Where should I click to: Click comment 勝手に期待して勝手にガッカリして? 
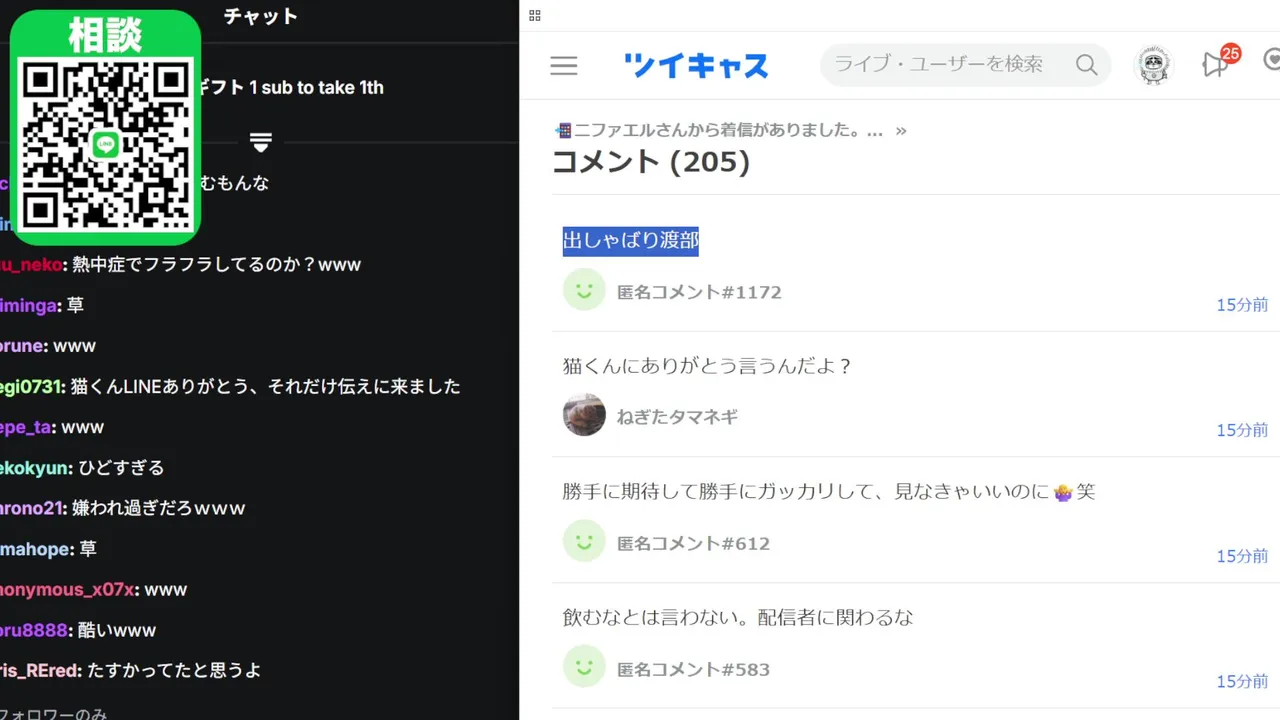[x=829, y=492]
